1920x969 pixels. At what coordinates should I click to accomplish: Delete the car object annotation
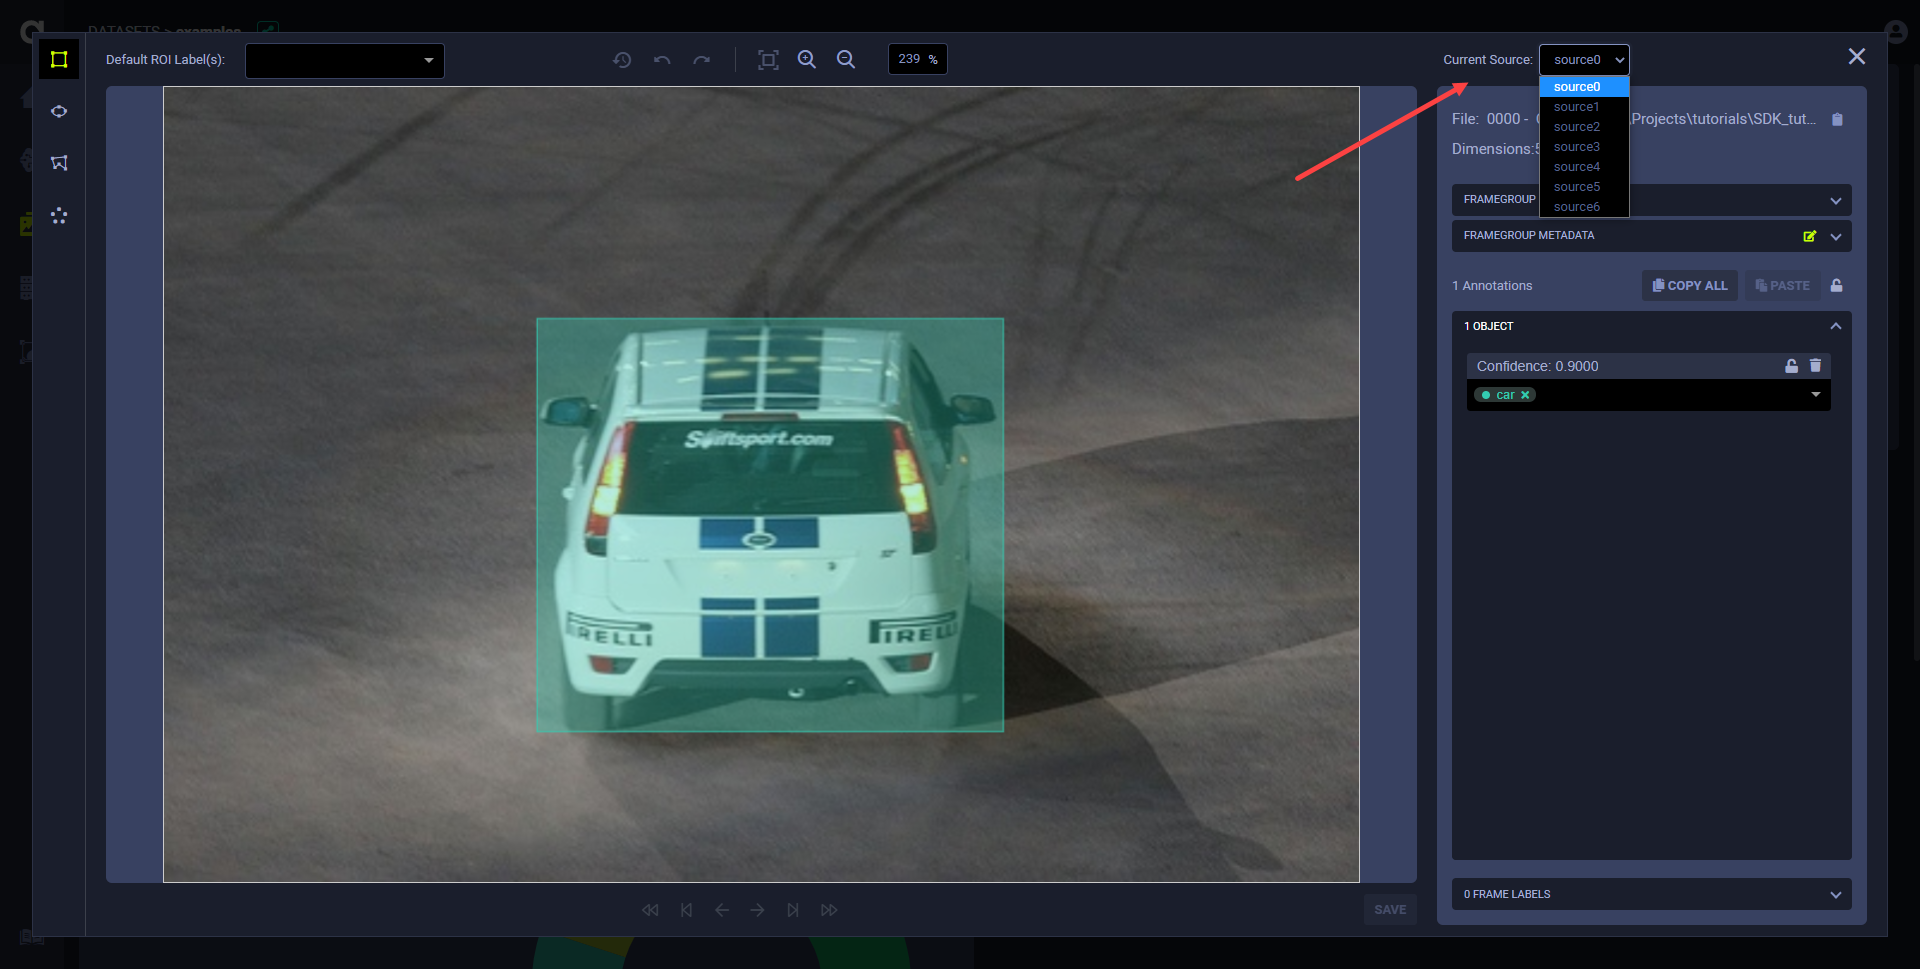1815,366
